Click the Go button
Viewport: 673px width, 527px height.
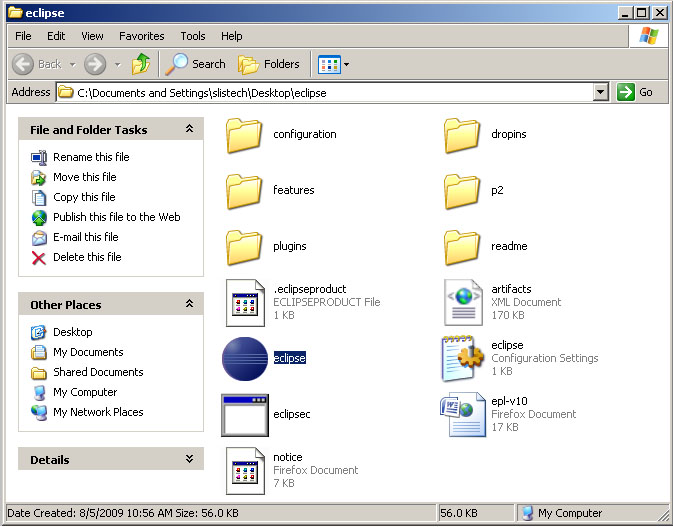pyautogui.click(x=635, y=92)
